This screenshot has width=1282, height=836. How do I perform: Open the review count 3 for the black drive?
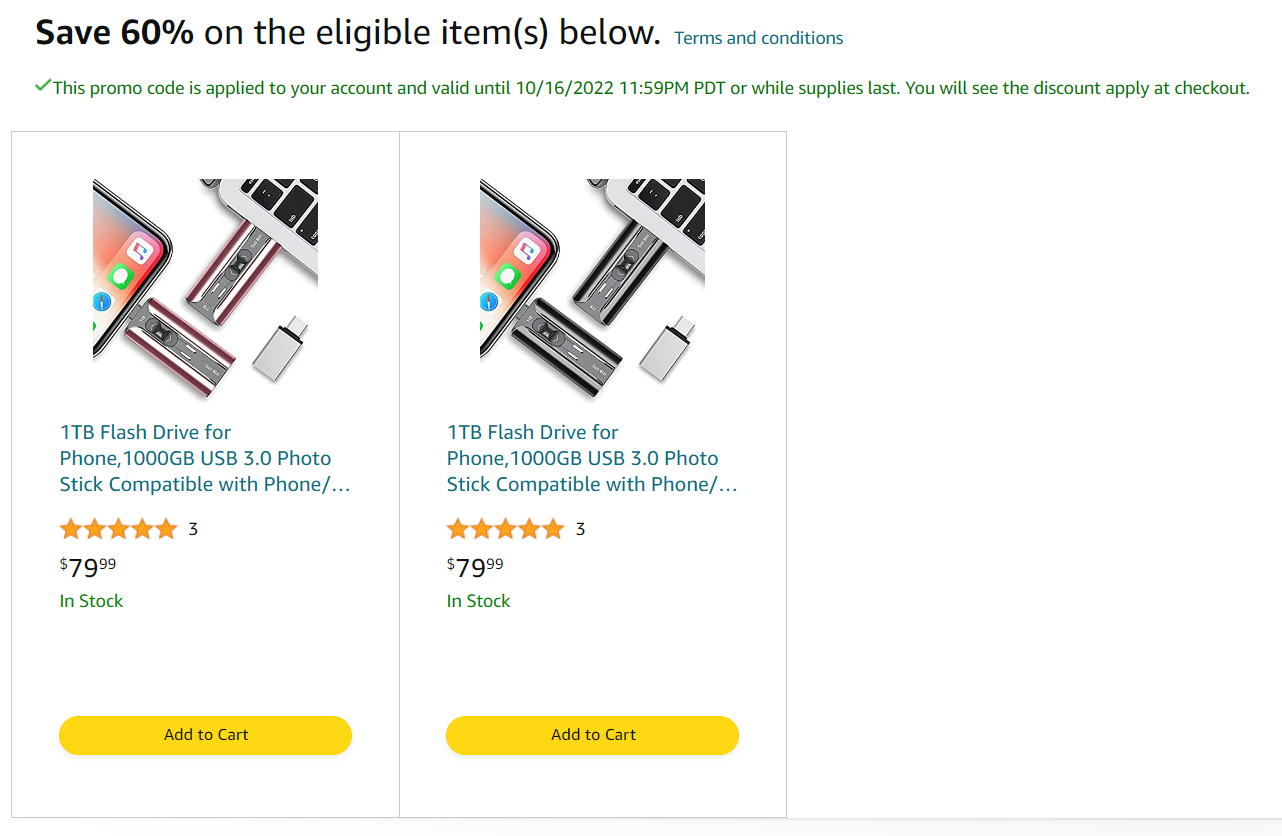(580, 529)
